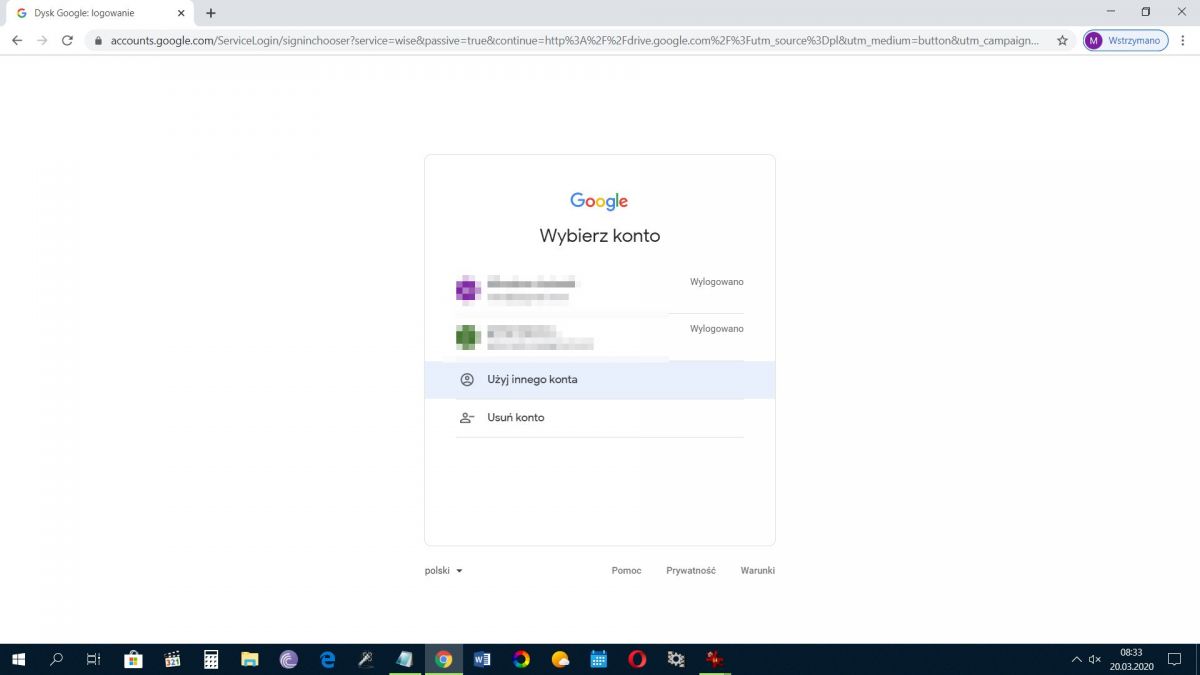Open Microsoft Store from the taskbar

click(x=133, y=659)
